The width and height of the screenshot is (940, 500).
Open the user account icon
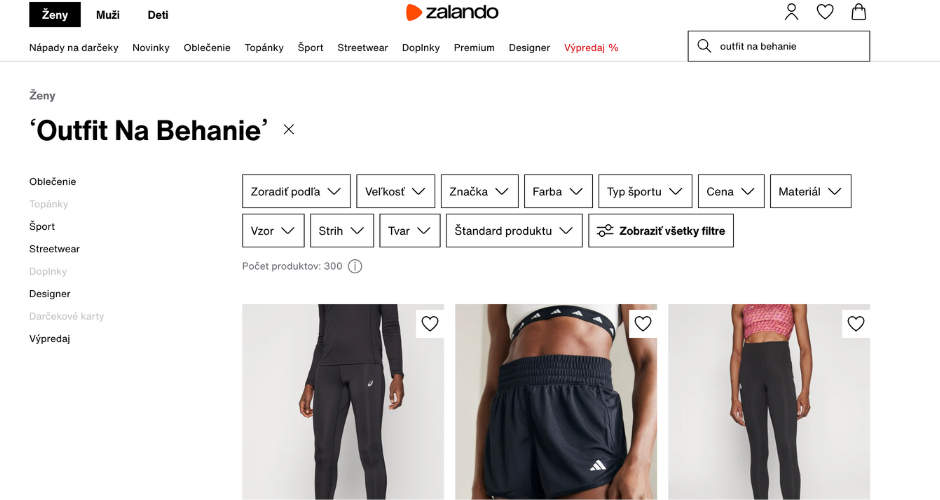[791, 12]
